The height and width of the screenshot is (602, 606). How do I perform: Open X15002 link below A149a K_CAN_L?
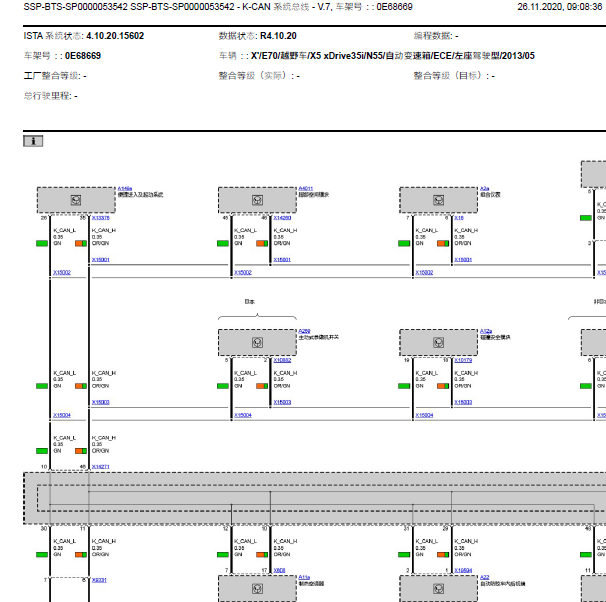[x=62, y=272]
